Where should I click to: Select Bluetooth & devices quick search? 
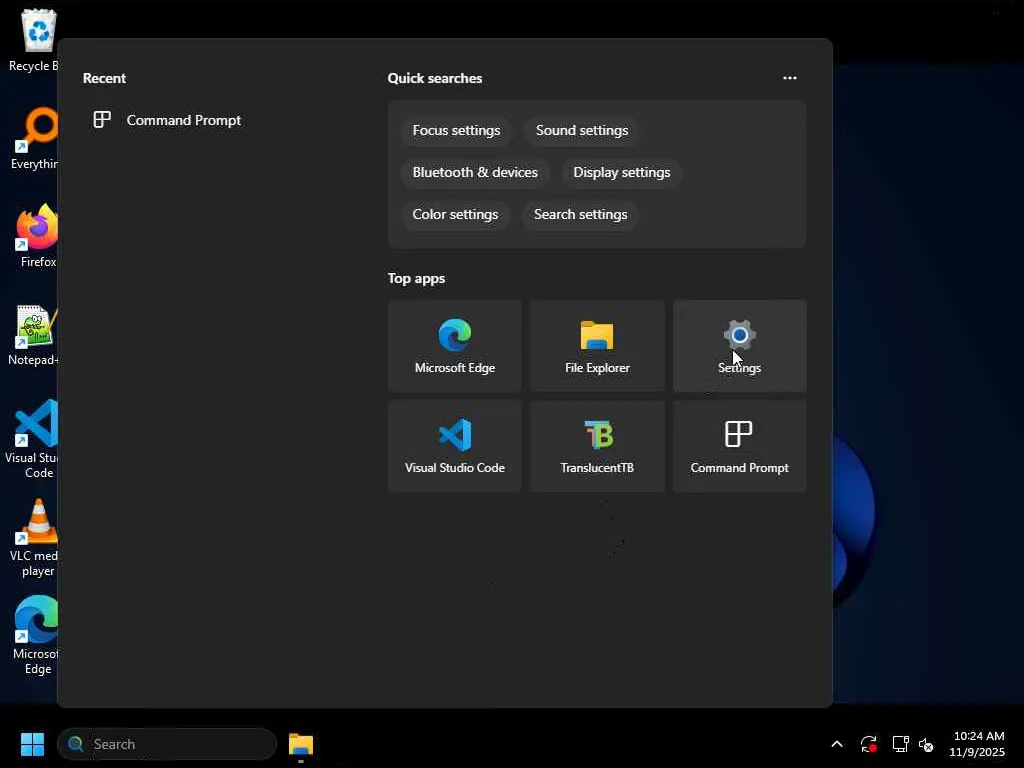[475, 172]
